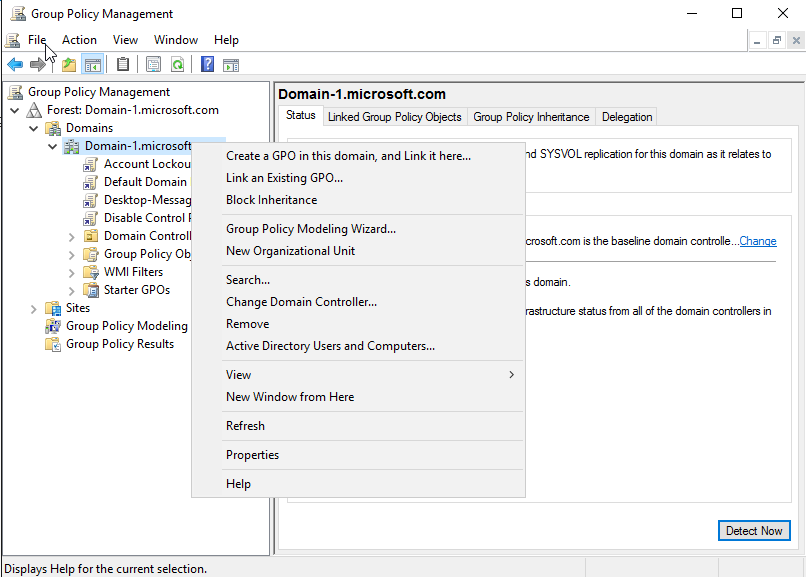This screenshot has width=806, height=577.
Task: Click the Domains folder icon
Action: [x=53, y=128]
